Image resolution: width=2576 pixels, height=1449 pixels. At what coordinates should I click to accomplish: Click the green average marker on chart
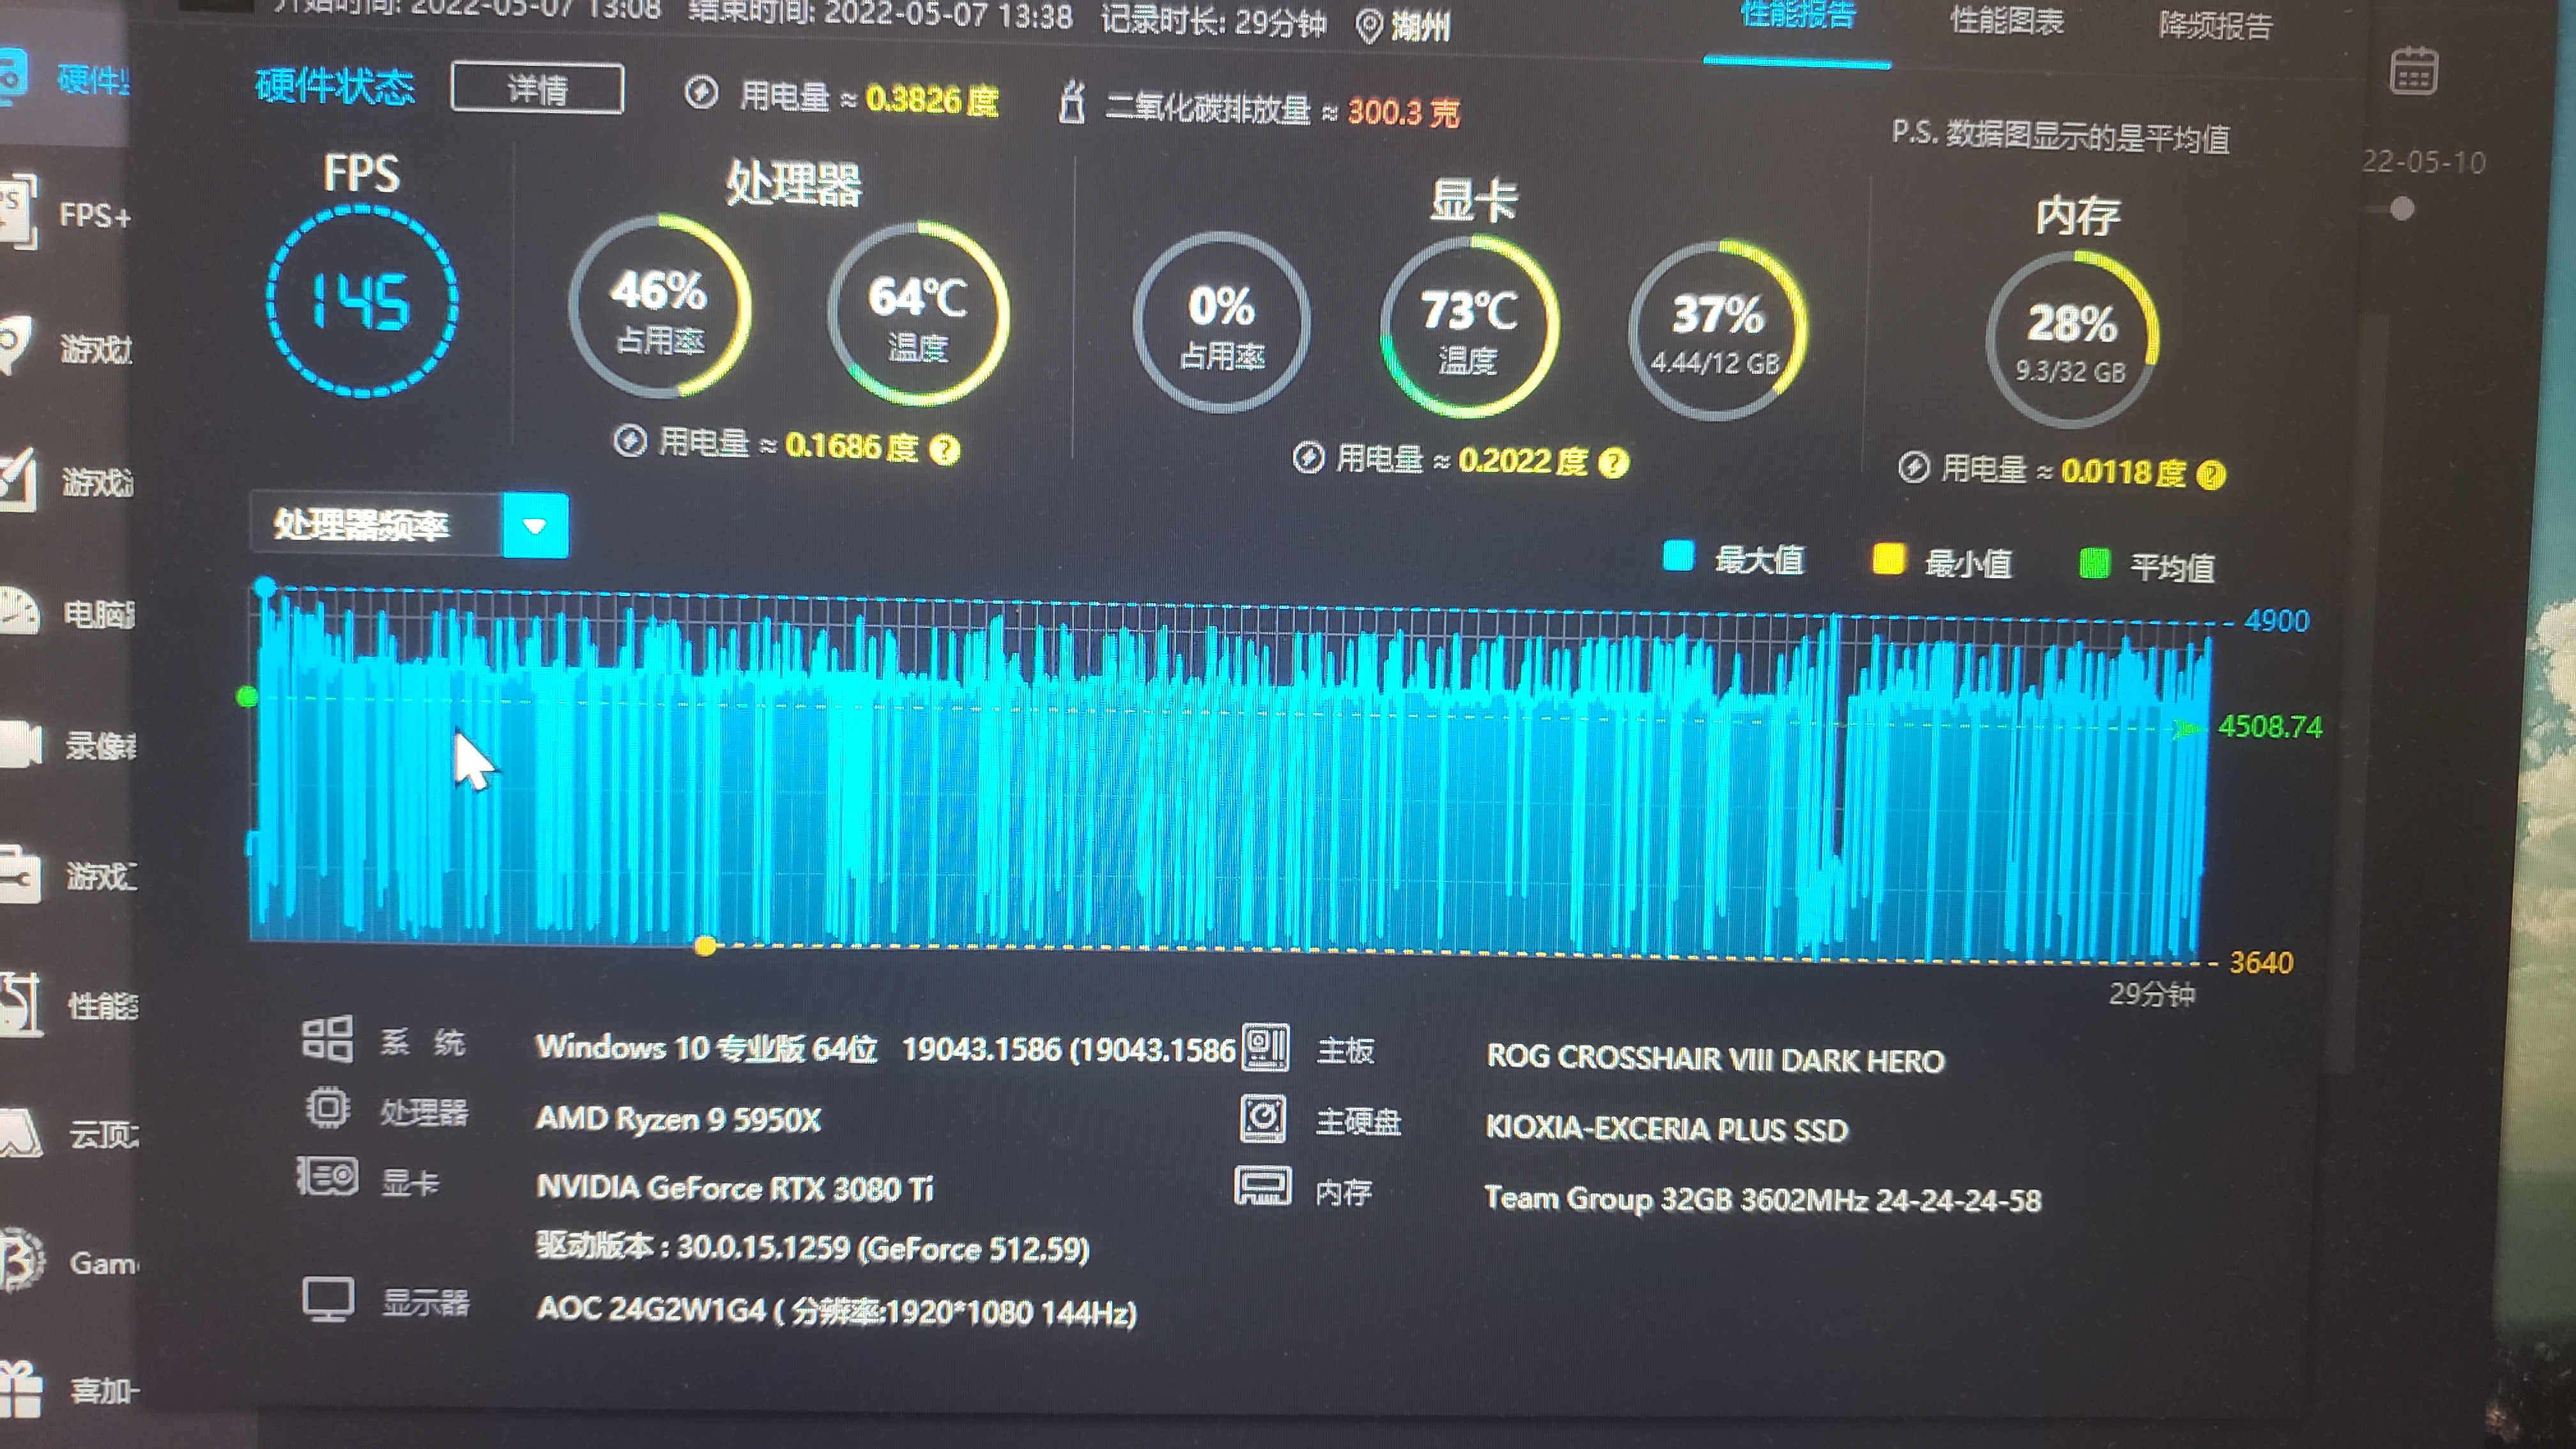247,696
